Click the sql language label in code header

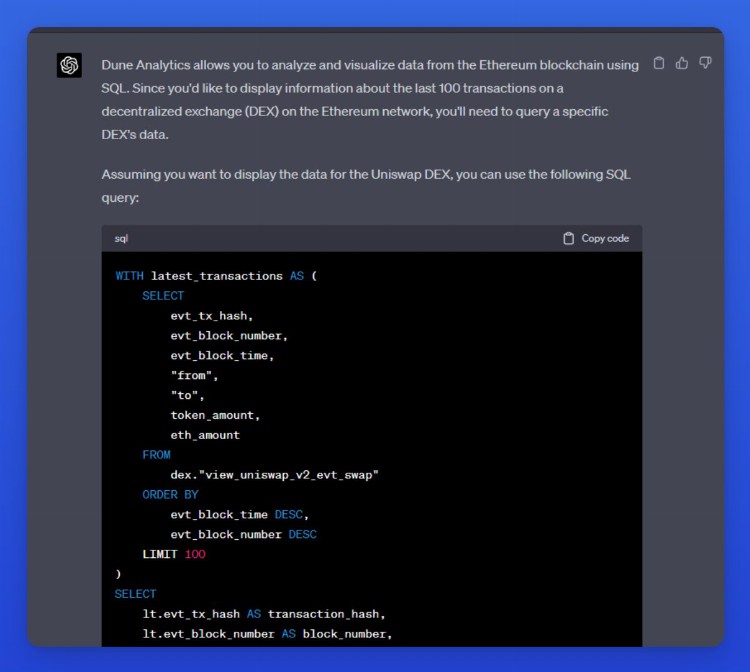121,239
